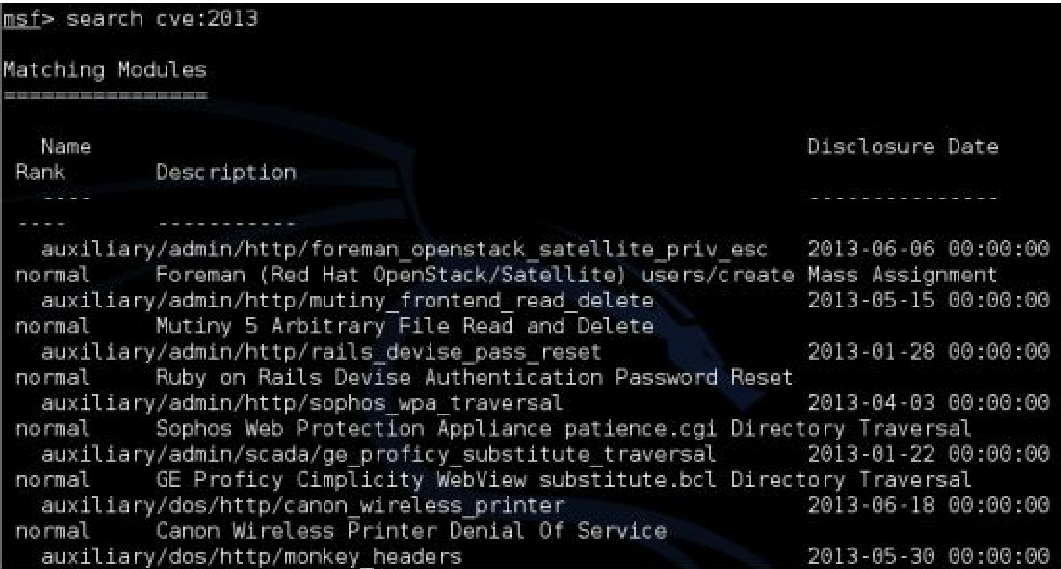Image resolution: width=1061 pixels, height=569 pixels.
Task: Click the Name column header
Action: pyautogui.click(x=66, y=146)
